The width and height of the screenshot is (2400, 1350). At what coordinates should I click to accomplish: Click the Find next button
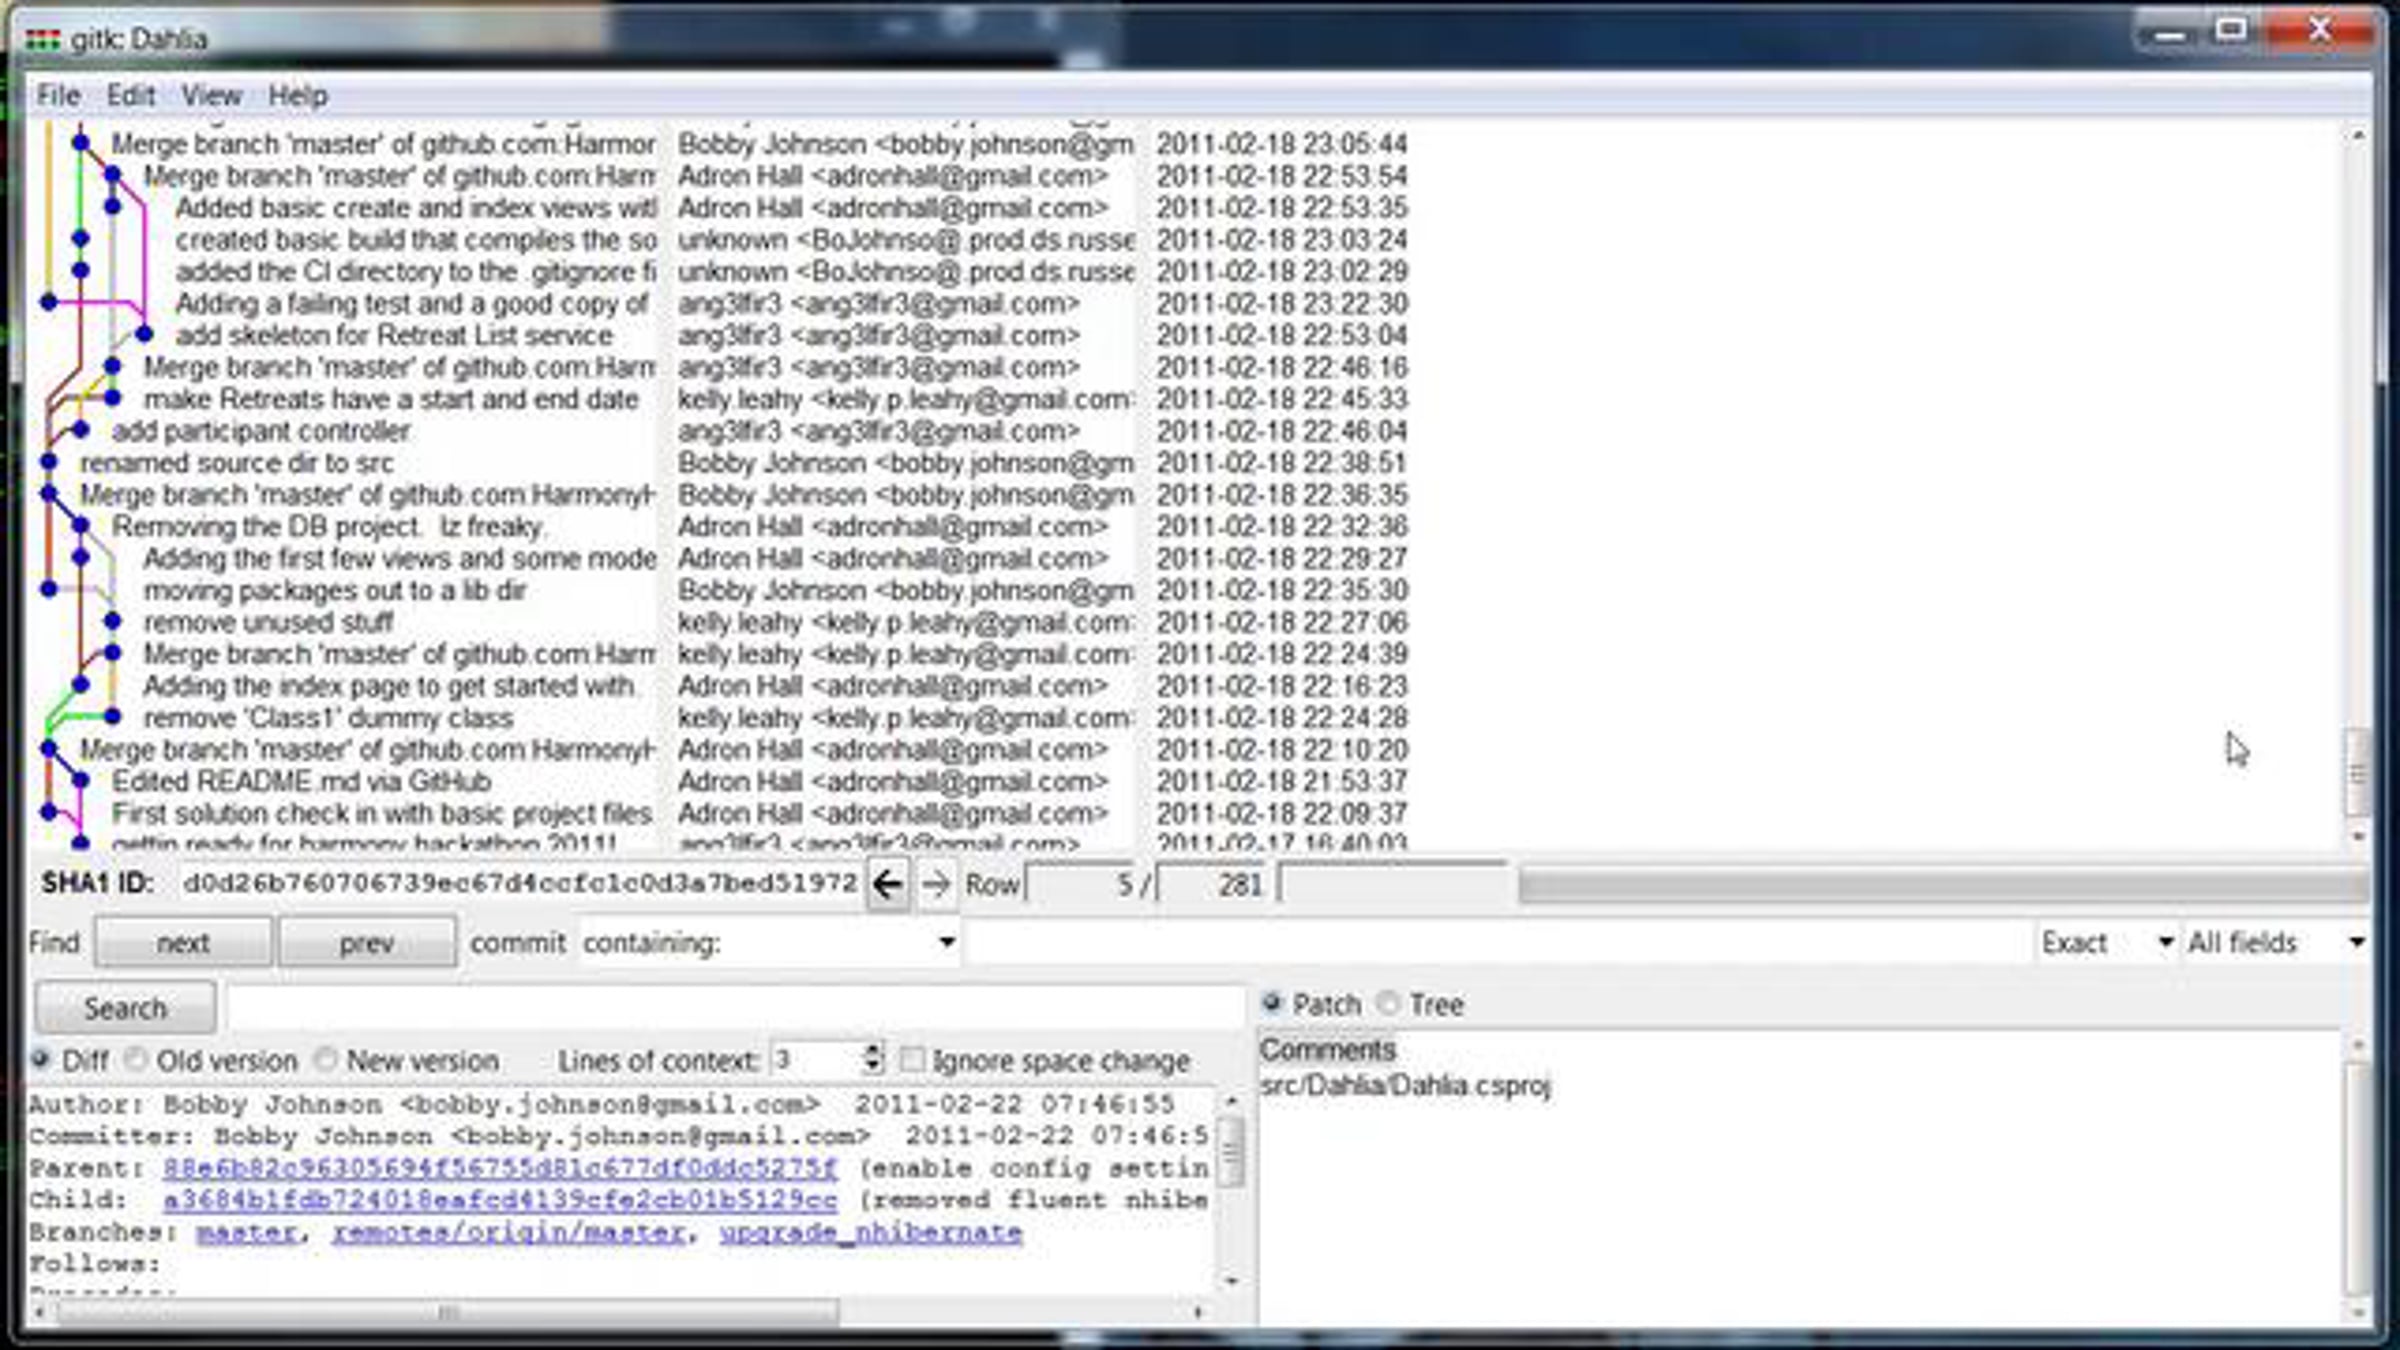[183, 942]
